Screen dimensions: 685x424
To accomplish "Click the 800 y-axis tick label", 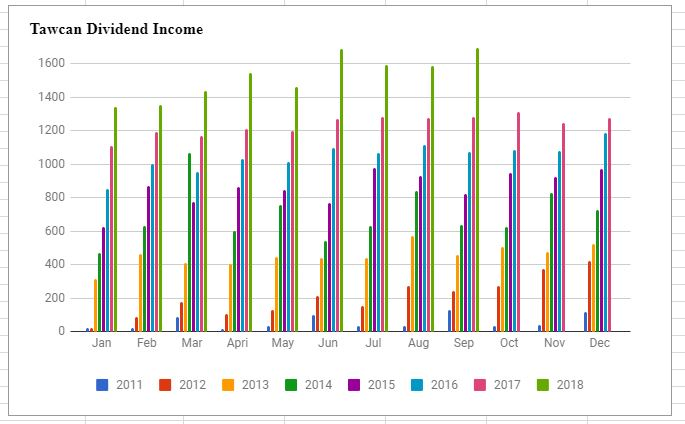I will click(55, 197).
